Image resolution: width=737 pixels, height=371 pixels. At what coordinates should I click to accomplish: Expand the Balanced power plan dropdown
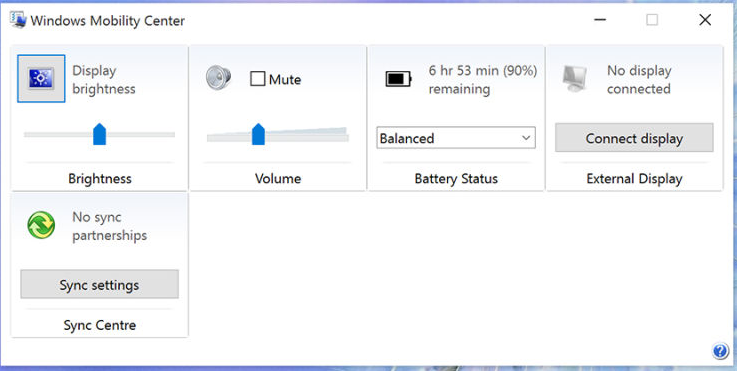click(456, 138)
